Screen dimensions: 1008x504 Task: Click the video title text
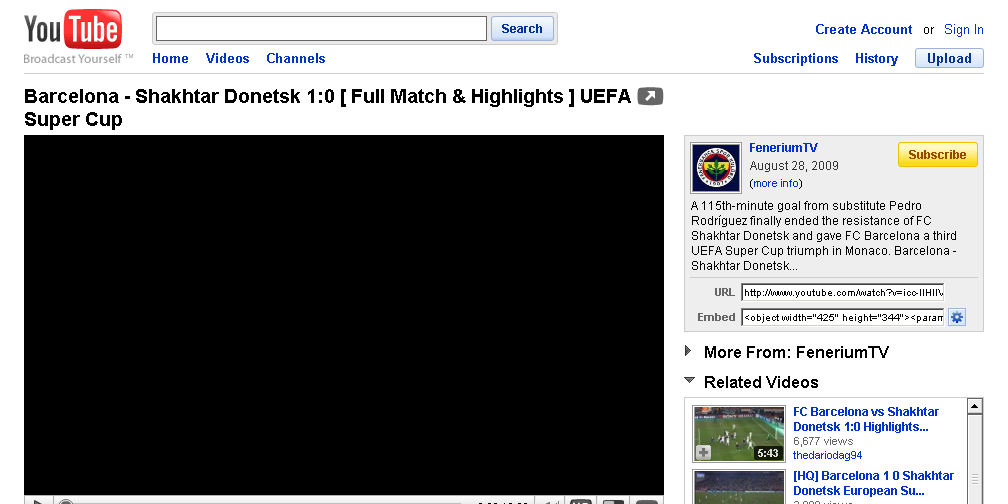(x=327, y=108)
